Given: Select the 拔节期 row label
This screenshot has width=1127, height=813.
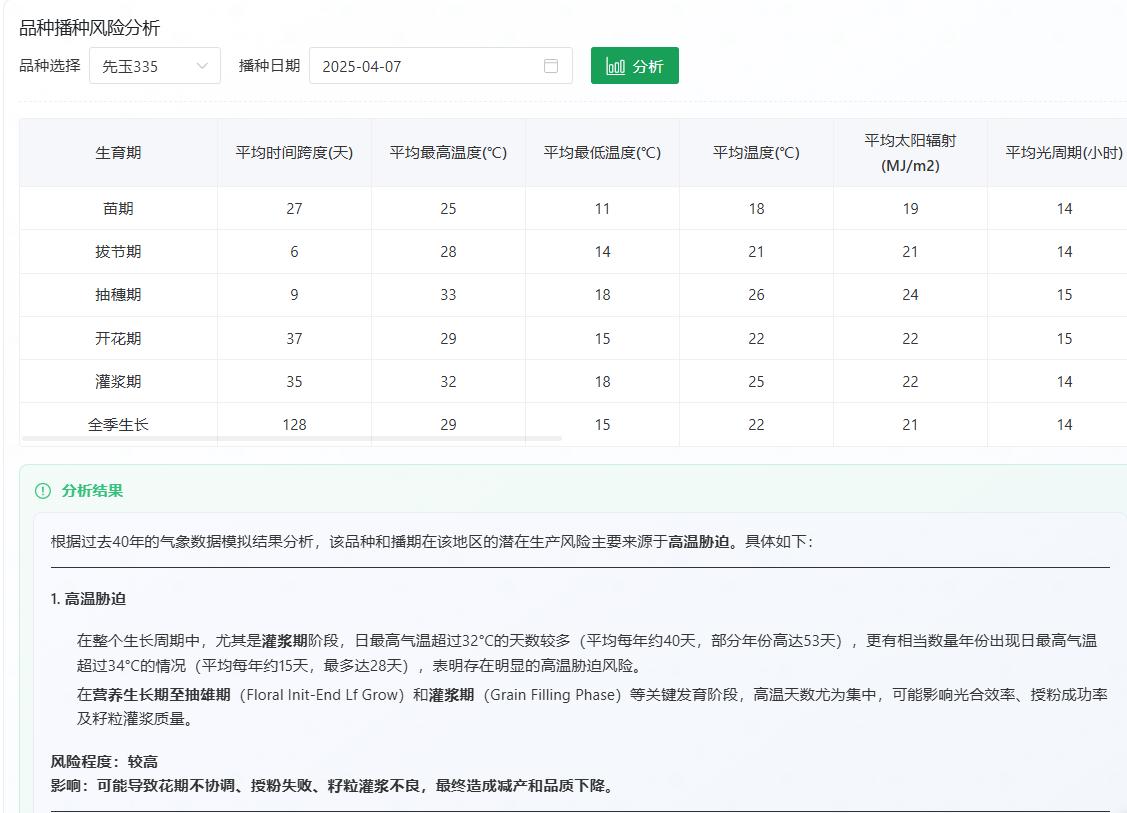Looking at the screenshot, I should (x=118, y=252).
